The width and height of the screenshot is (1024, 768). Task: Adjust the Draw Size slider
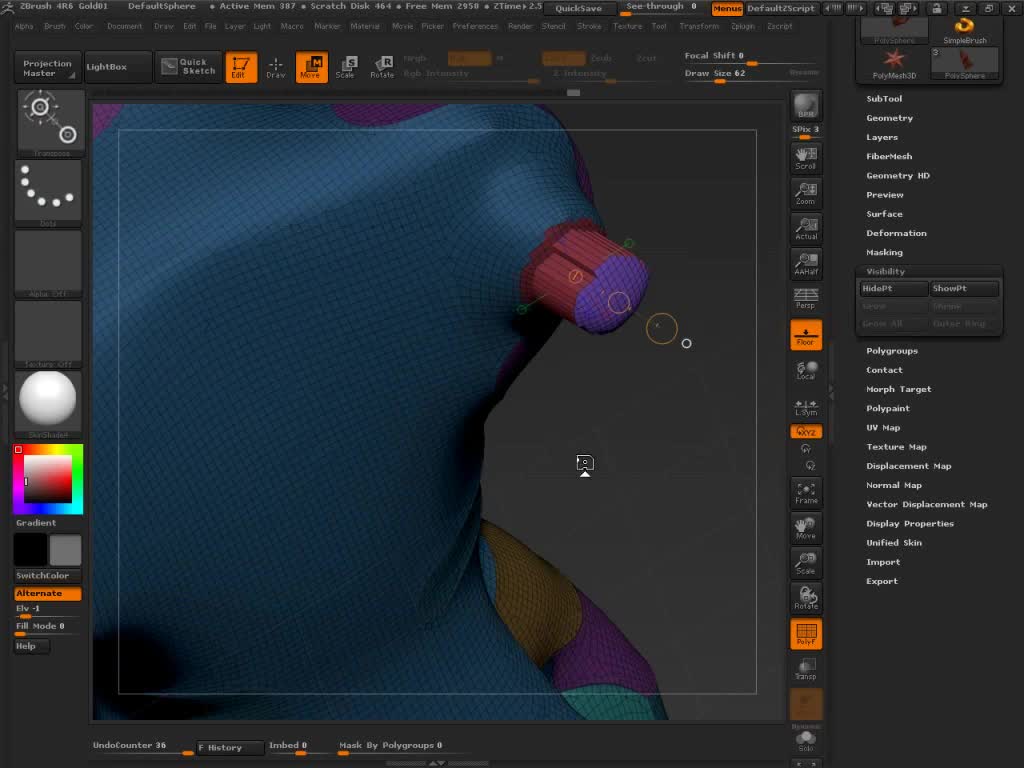[751, 75]
